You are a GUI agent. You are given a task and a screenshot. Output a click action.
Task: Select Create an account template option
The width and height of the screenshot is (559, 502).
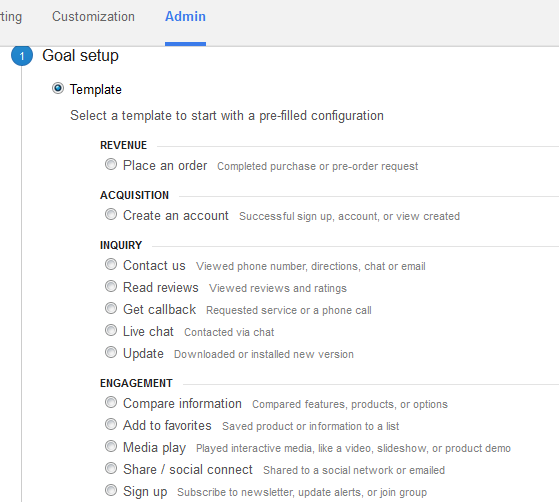pos(111,214)
